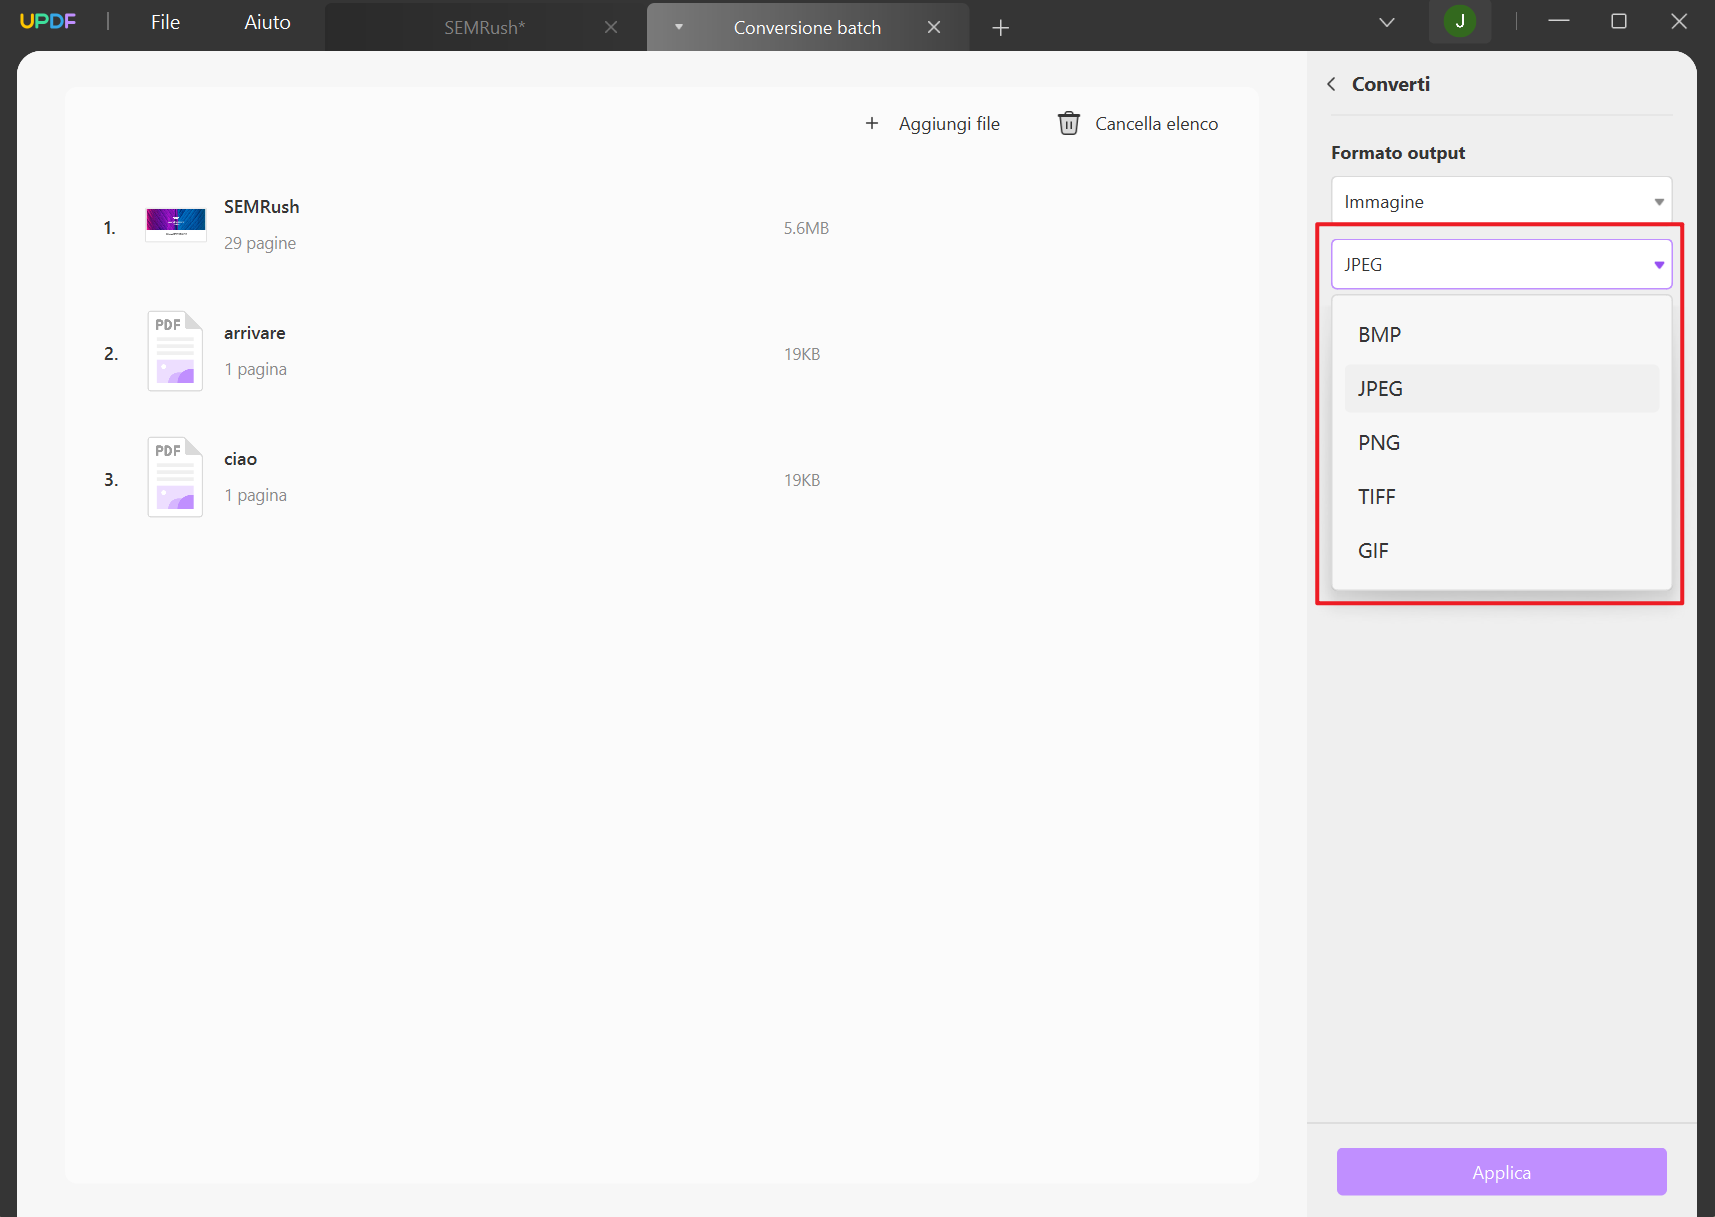Switch to the Conversione batch tab

pyautogui.click(x=807, y=28)
